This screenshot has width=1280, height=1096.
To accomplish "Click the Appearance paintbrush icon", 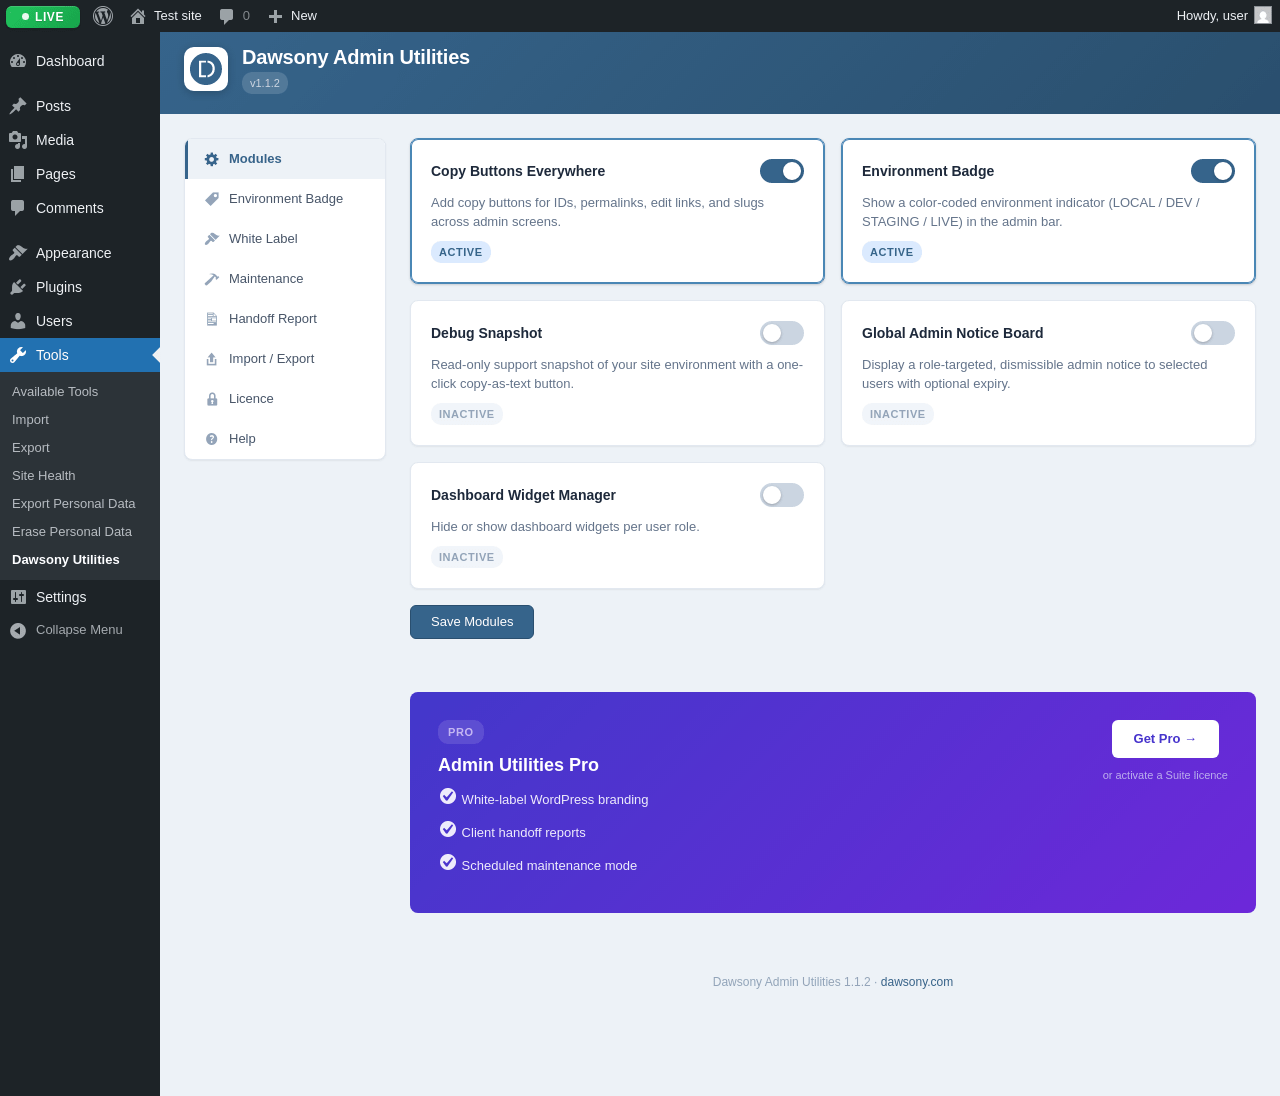I will tap(18, 253).
